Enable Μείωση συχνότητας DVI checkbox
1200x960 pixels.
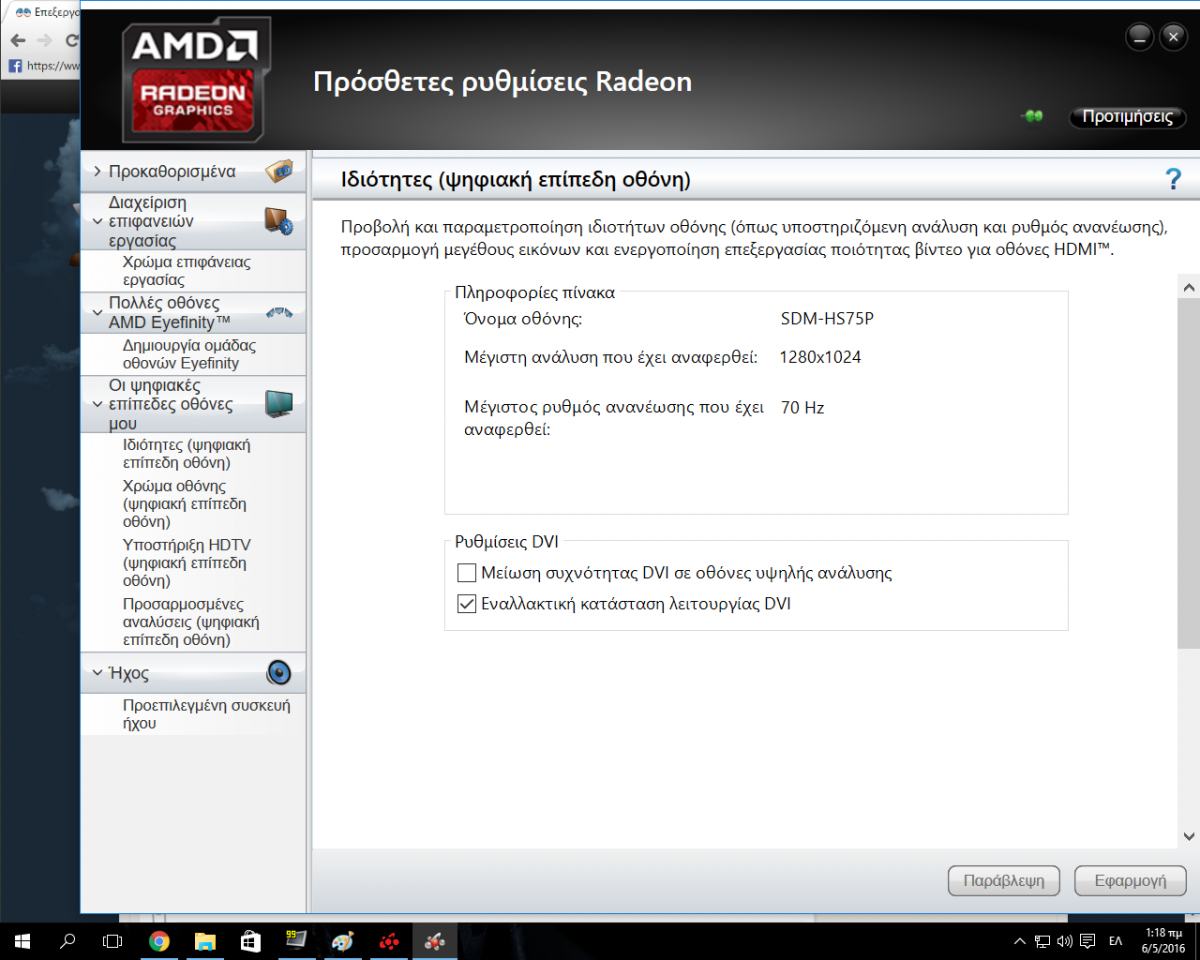(466, 573)
